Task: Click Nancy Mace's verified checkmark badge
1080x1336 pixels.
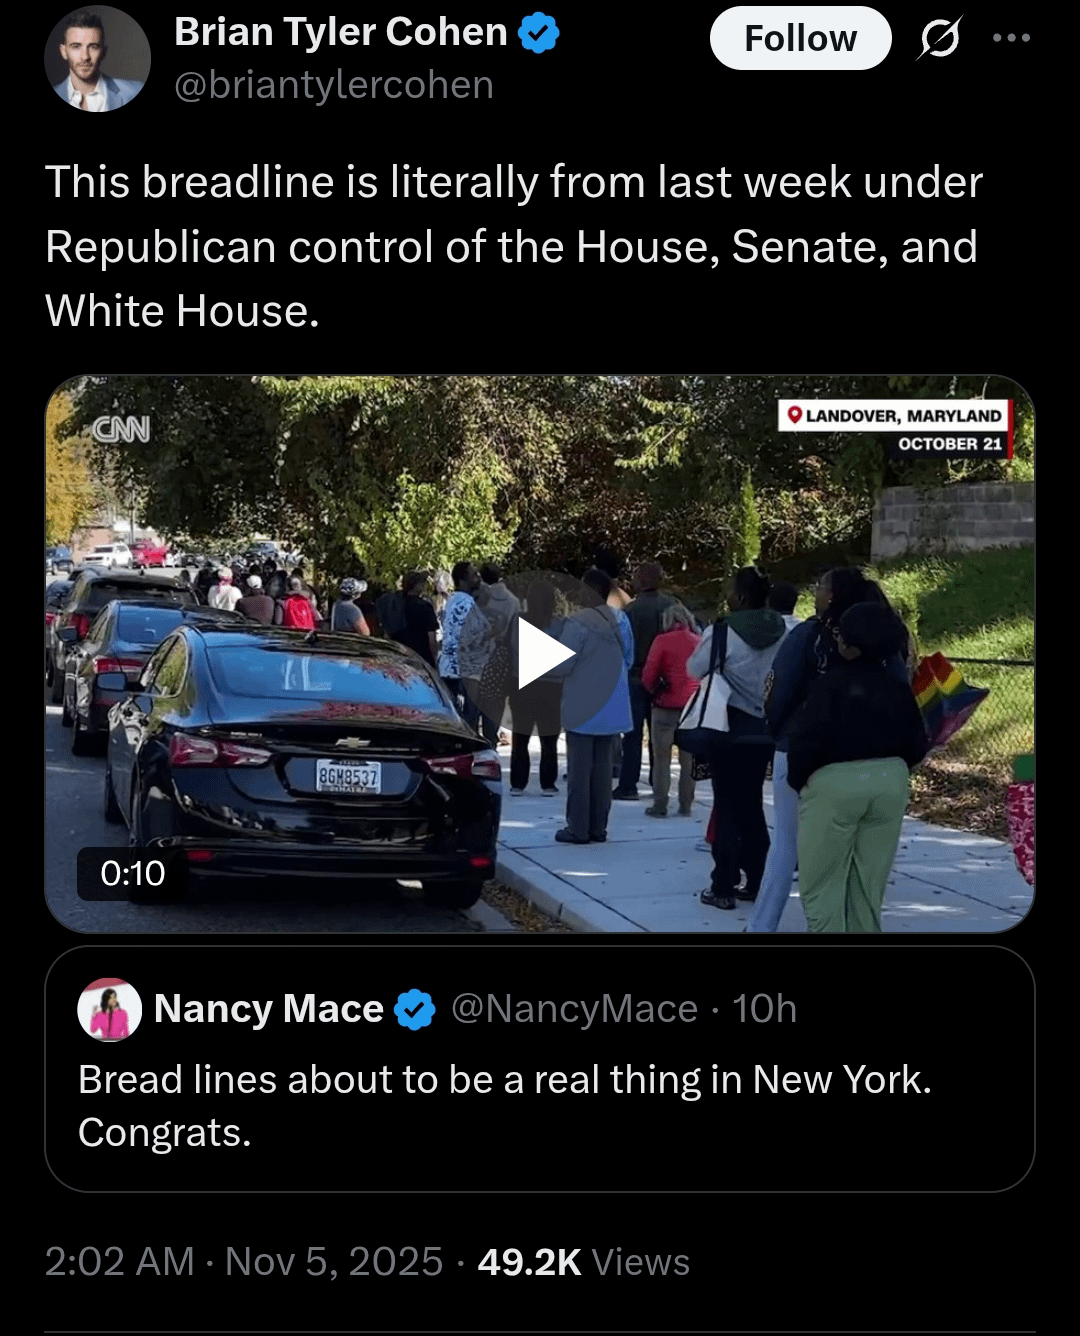Action: (414, 1010)
